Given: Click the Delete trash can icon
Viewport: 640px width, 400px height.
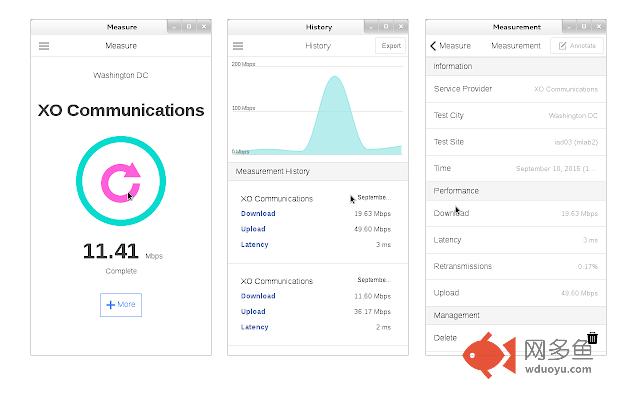Looking at the screenshot, I should [592, 338].
